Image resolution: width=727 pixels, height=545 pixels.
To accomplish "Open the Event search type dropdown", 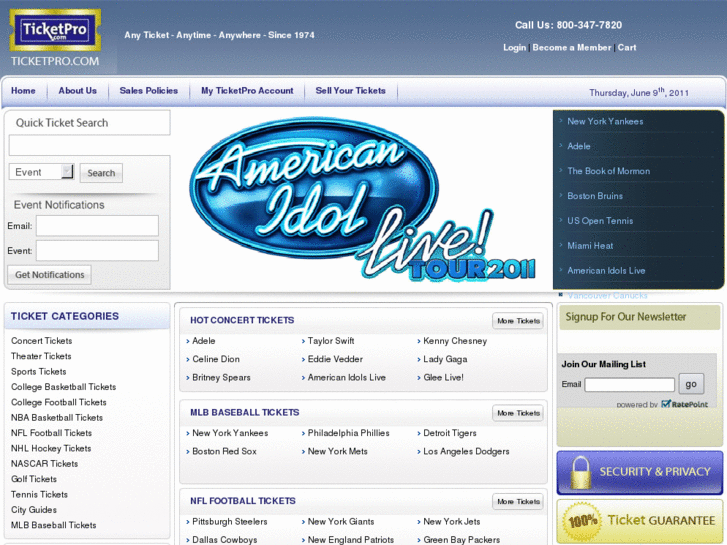I will pos(41,172).
